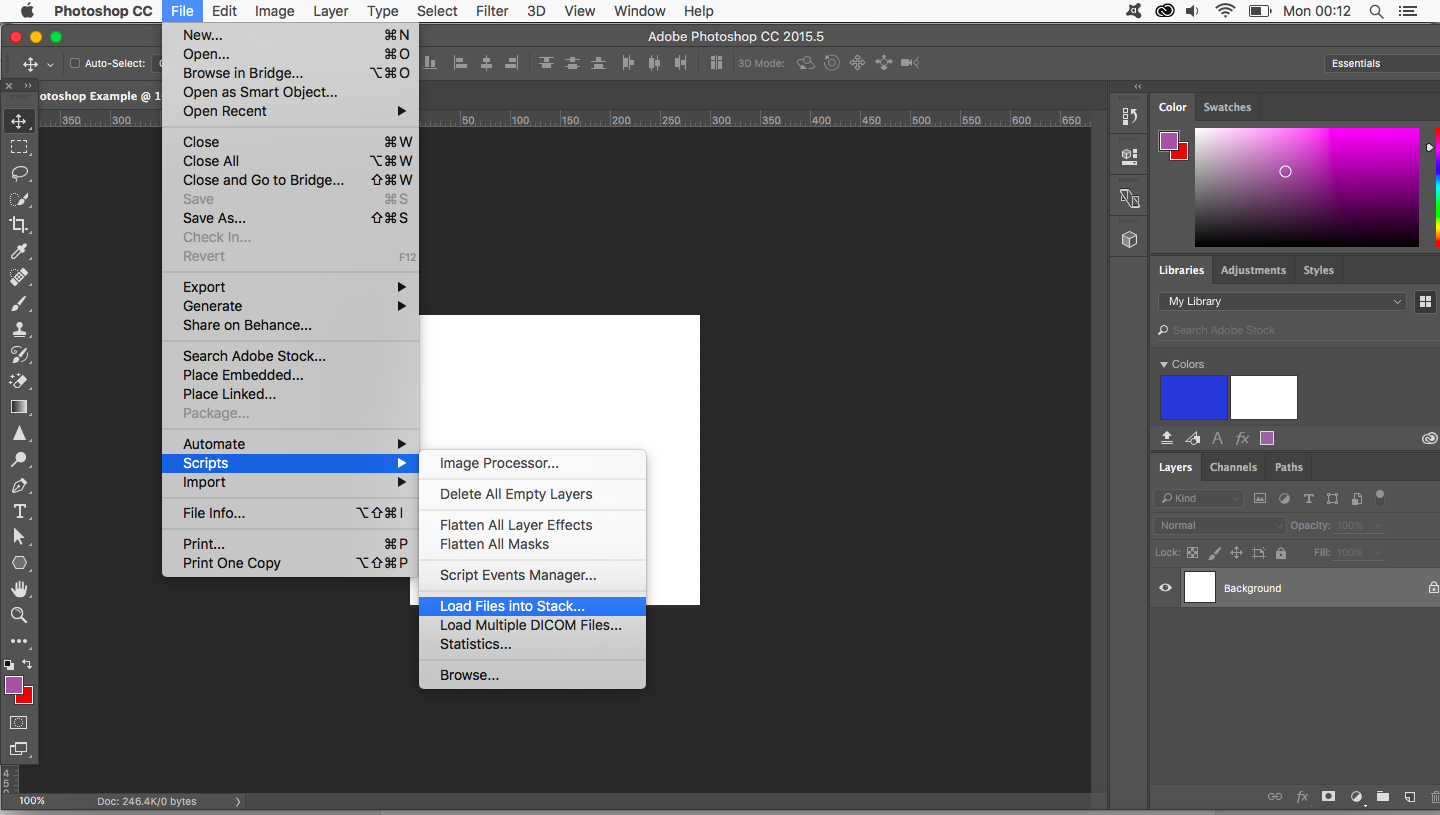The height and width of the screenshot is (815, 1440).
Task: Choose Save As from File menu
Action: coord(290,218)
